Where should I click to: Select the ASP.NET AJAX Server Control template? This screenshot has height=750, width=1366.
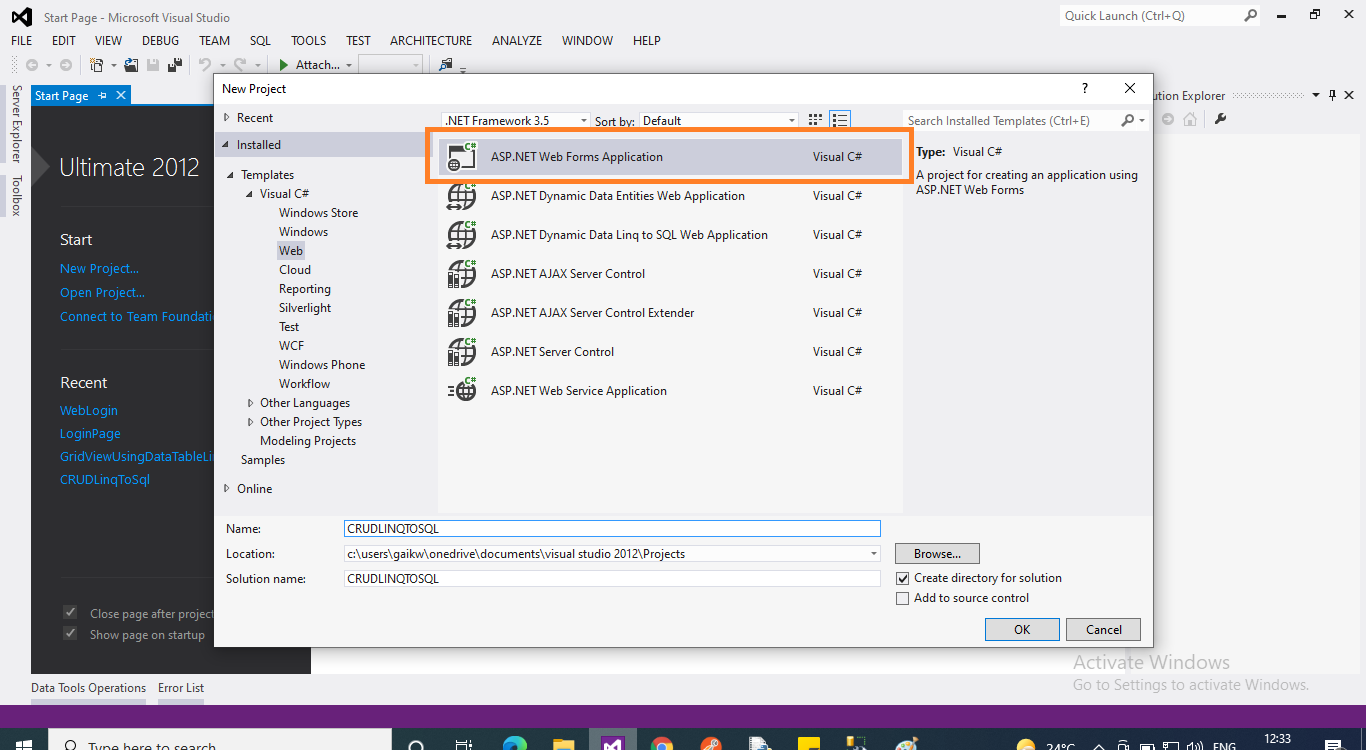670,274
